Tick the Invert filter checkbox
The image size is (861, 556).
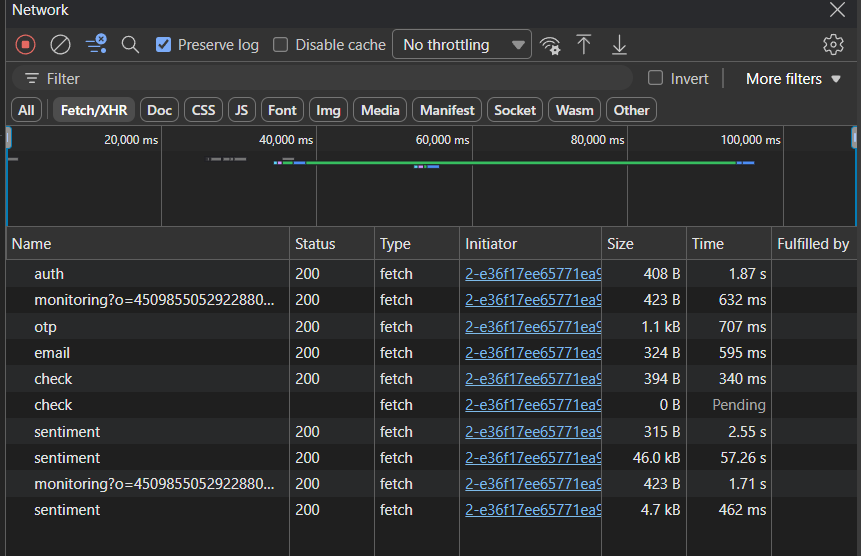[656, 78]
